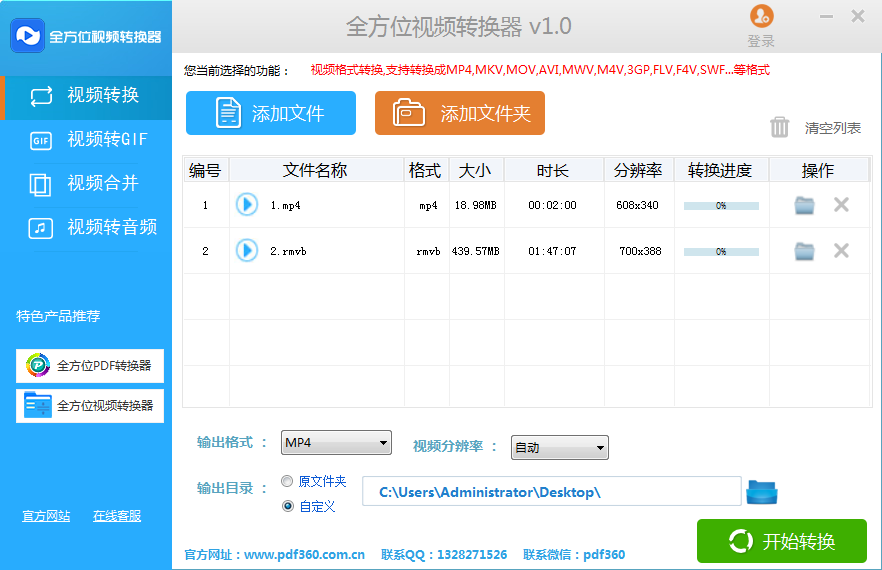
Task: Browse output directory with blue folder icon
Action: click(x=762, y=492)
